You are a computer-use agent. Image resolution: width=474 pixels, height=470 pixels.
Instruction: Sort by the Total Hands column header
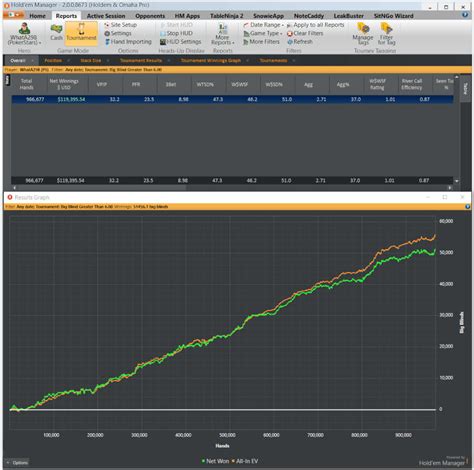[x=26, y=84]
